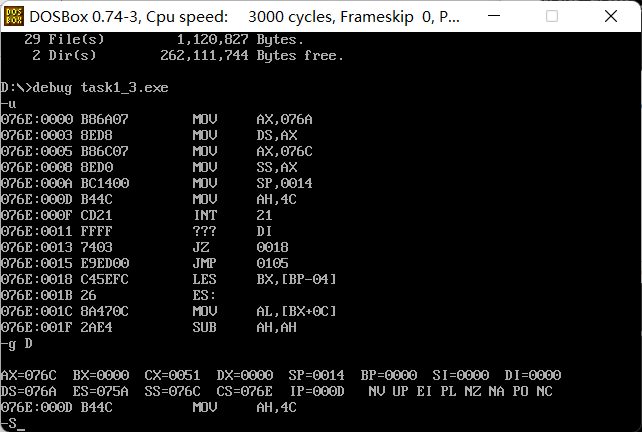Minimize the DOSBox window
The width and height of the screenshot is (642, 432).
494,16
